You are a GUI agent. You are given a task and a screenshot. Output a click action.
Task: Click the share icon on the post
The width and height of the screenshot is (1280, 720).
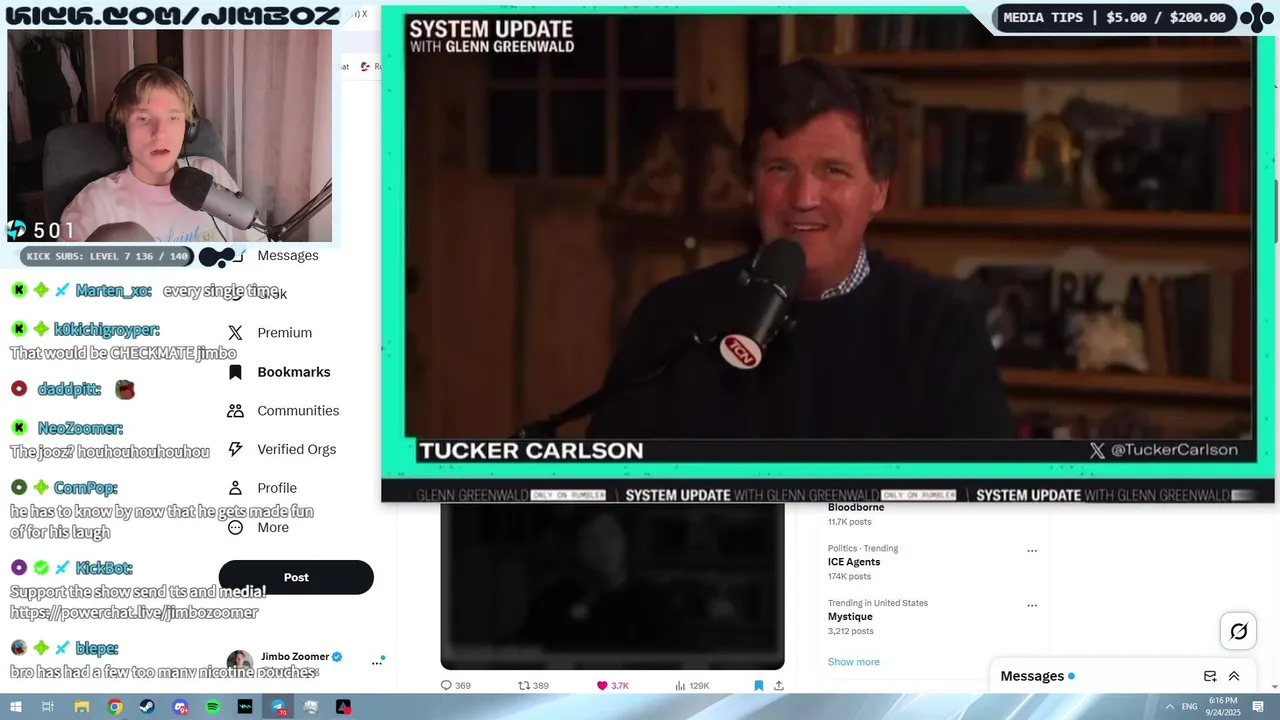778,686
